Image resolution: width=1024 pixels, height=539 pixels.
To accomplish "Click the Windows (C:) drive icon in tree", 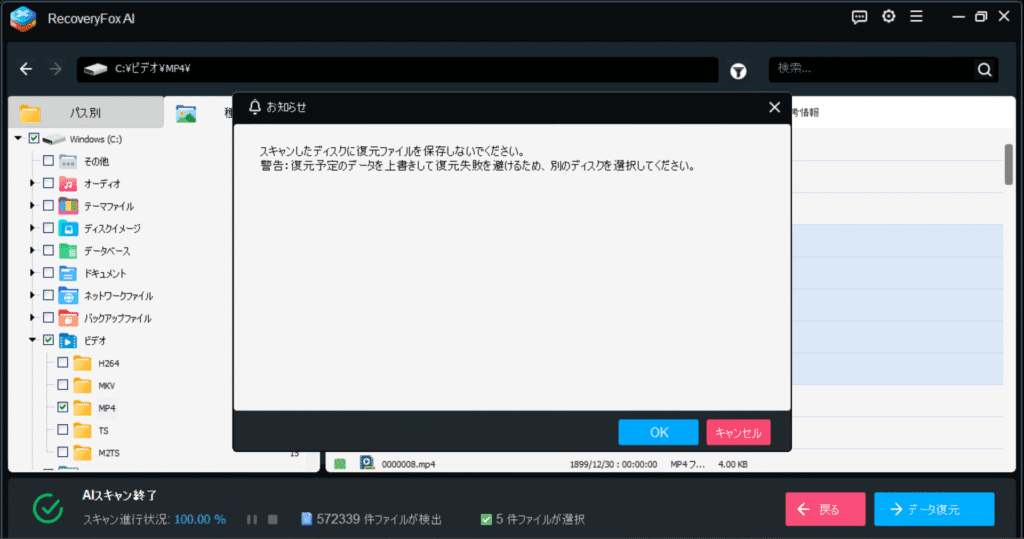I will click(54, 139).
